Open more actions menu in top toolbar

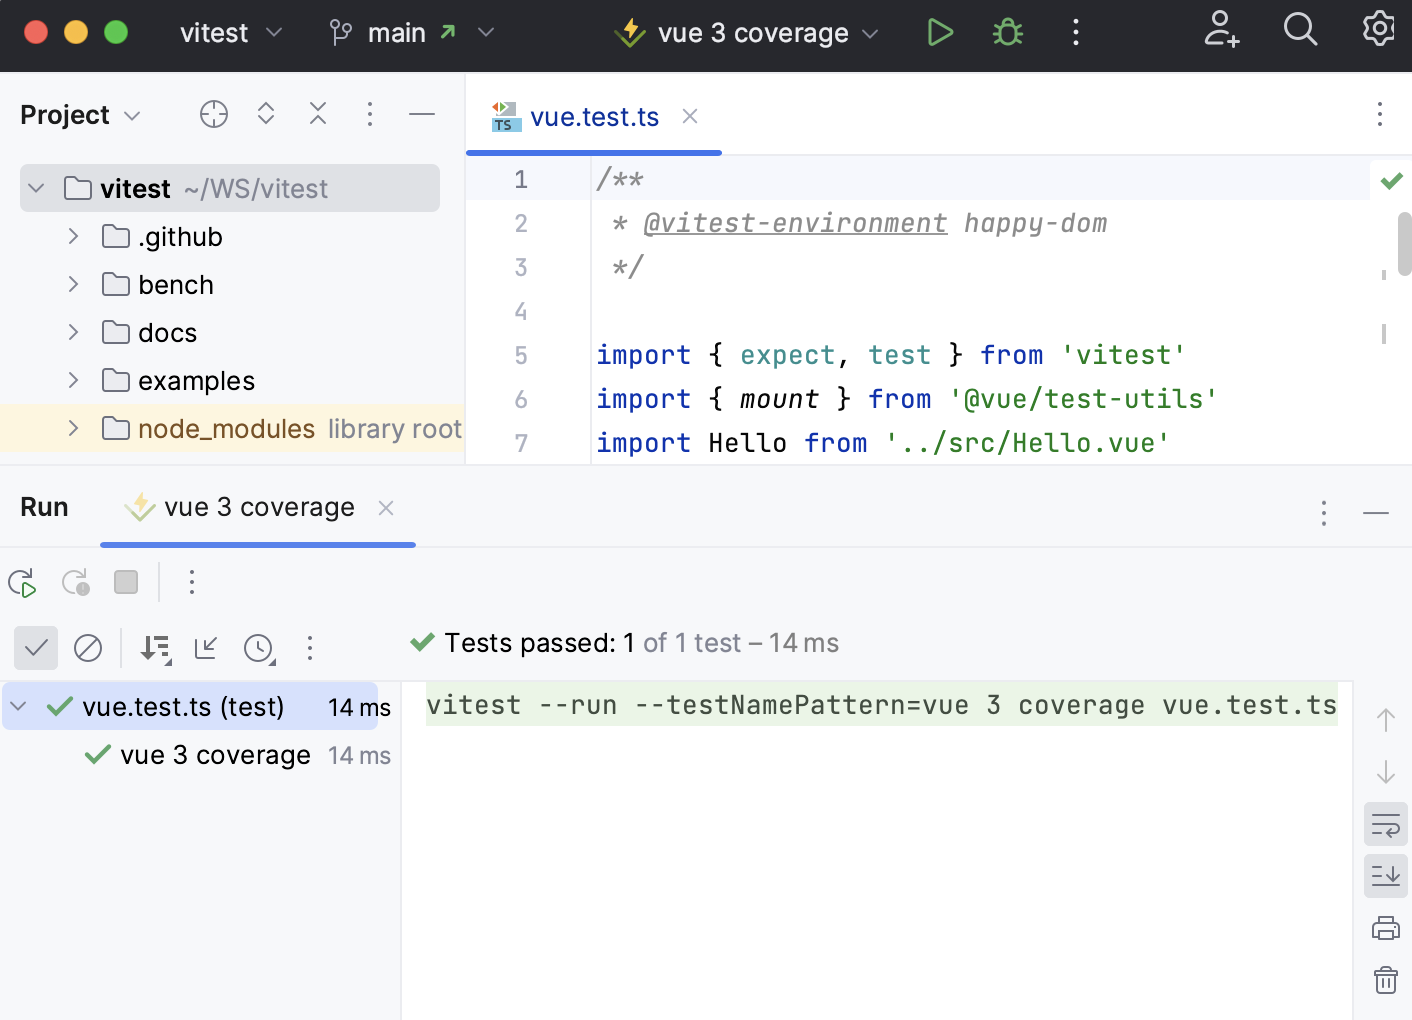pos(1076,33)
